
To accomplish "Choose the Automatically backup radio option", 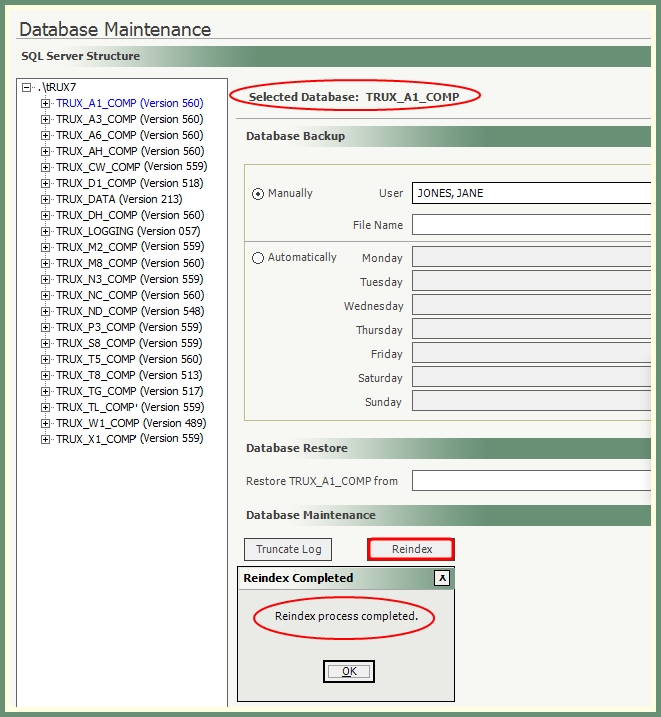I will pyautogui.click(x=258, y=258).
